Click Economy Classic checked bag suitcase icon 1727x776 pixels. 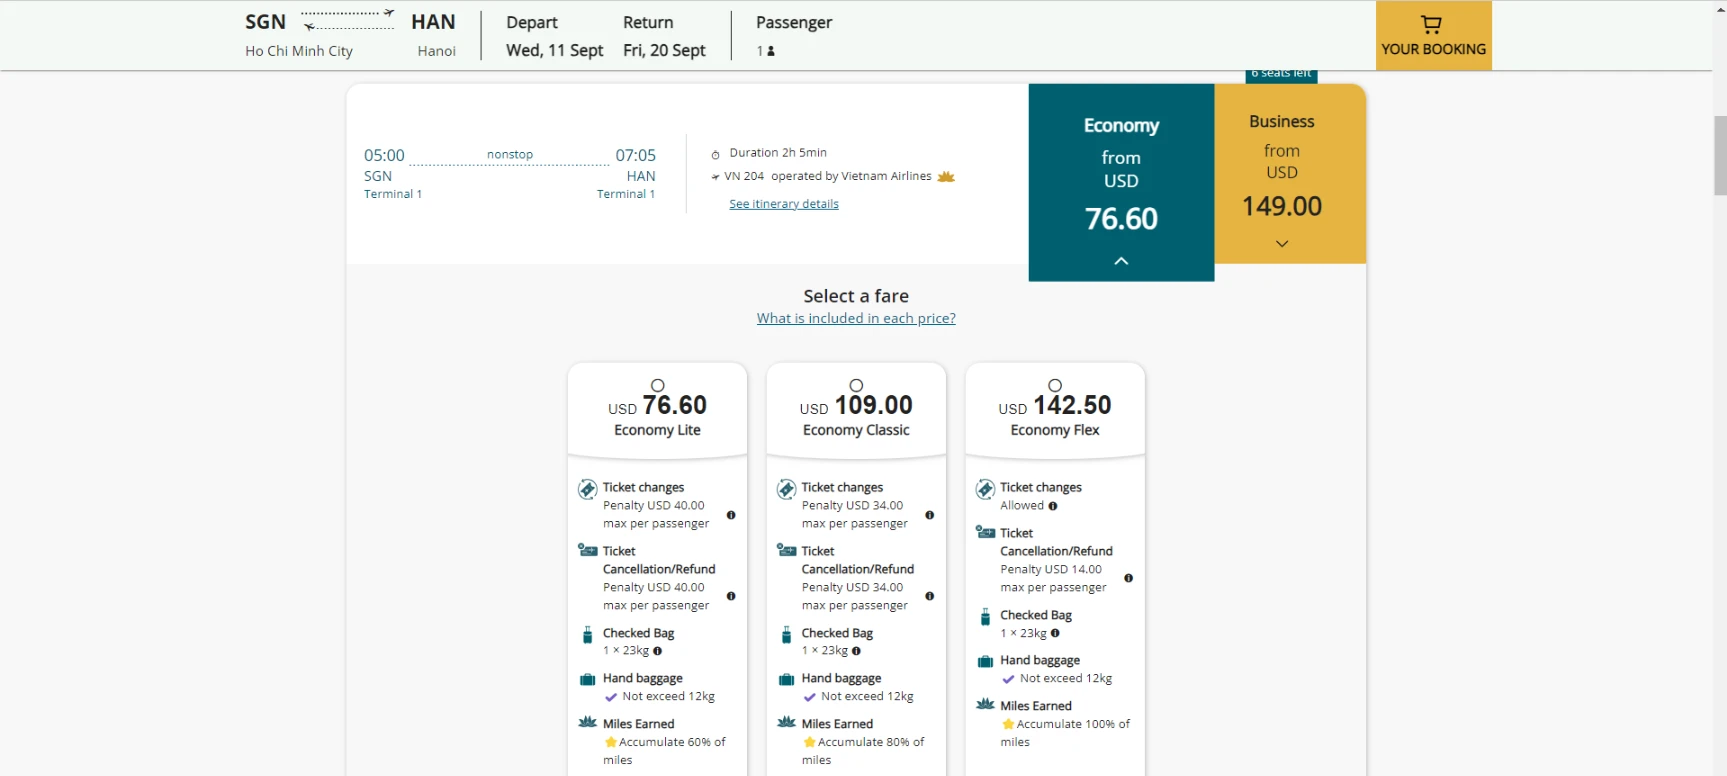[786, 635]
